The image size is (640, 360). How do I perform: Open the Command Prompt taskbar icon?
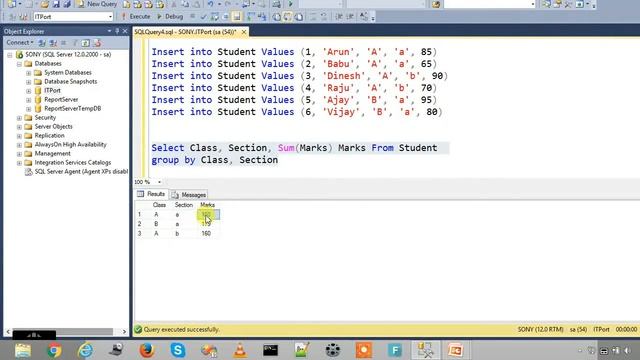(271, 350)
